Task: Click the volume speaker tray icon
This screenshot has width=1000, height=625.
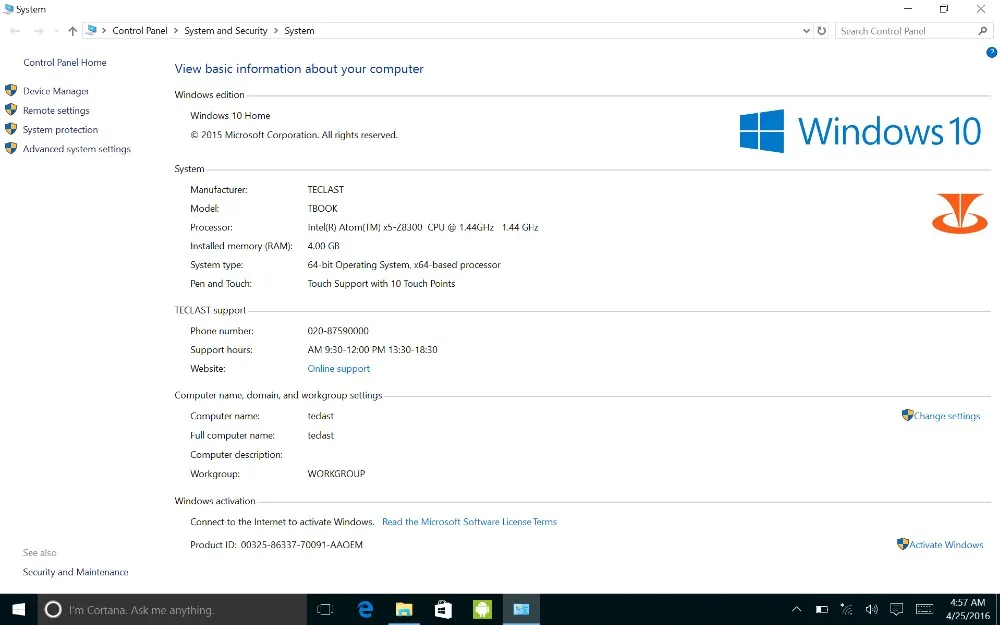Action: [x=871, y=610]
